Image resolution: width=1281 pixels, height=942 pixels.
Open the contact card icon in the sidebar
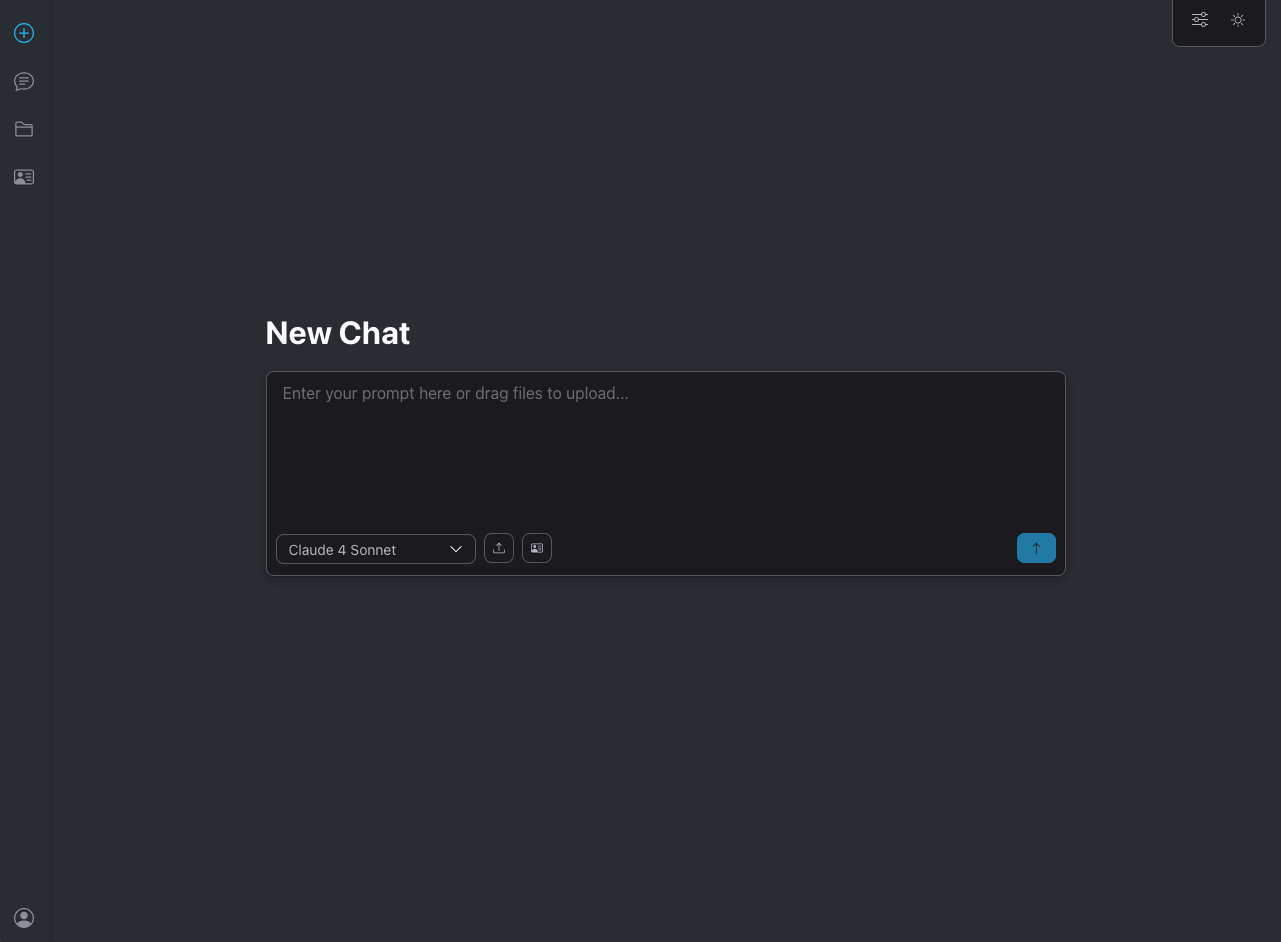coord(24,177)
